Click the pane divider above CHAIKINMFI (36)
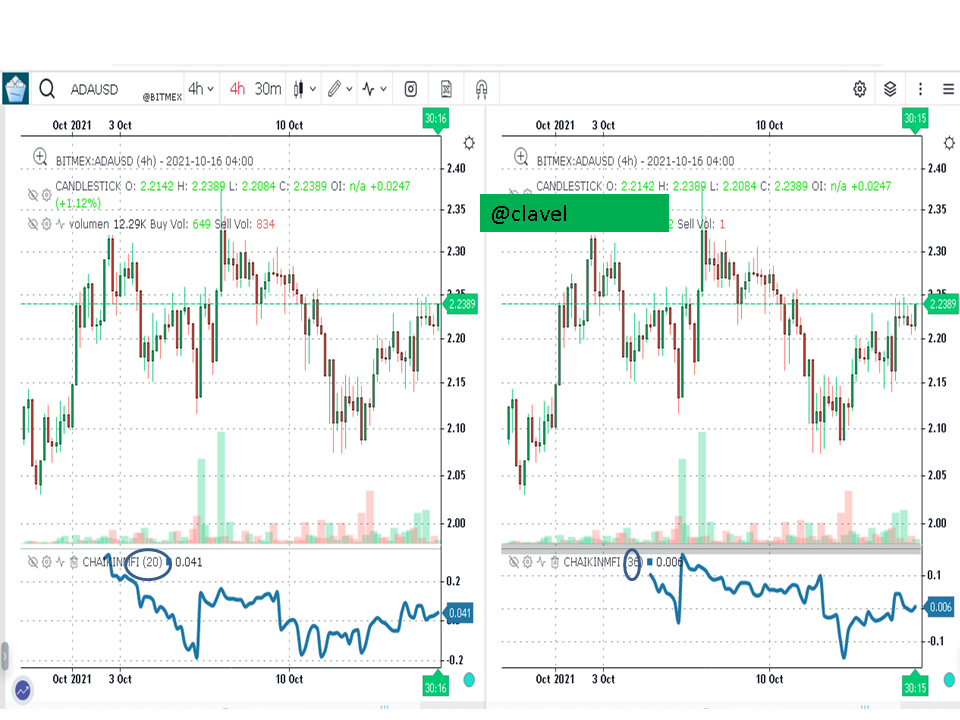This screenshot has height=720, width=960. (x=711, y=549)
